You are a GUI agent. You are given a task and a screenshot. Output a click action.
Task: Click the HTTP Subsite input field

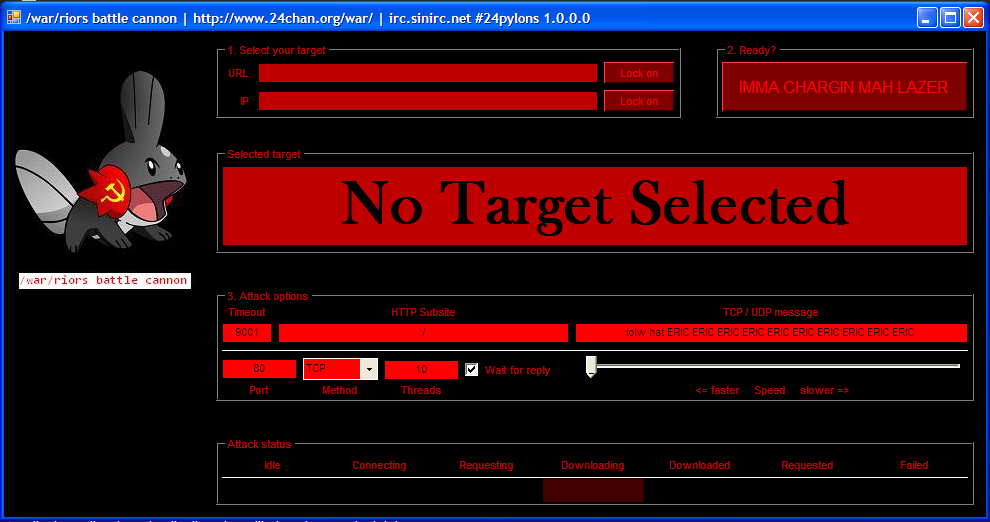pos(423,333)
